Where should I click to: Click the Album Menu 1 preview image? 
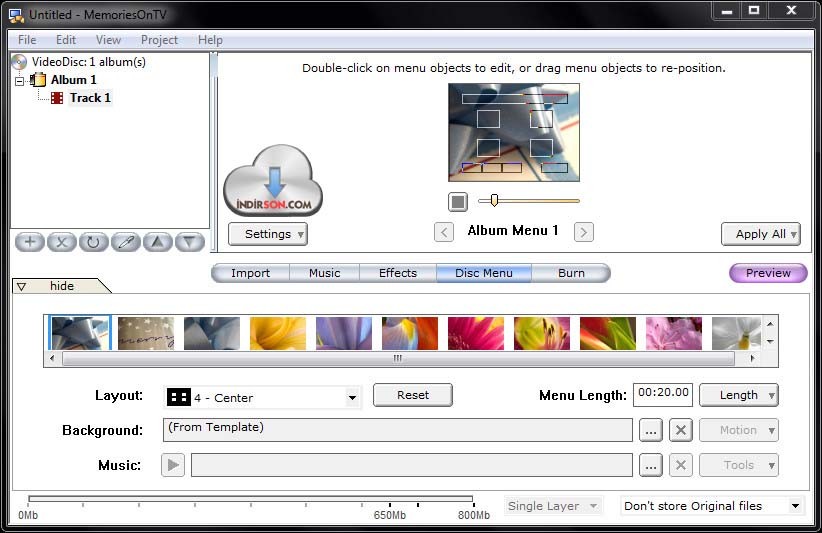514,133
